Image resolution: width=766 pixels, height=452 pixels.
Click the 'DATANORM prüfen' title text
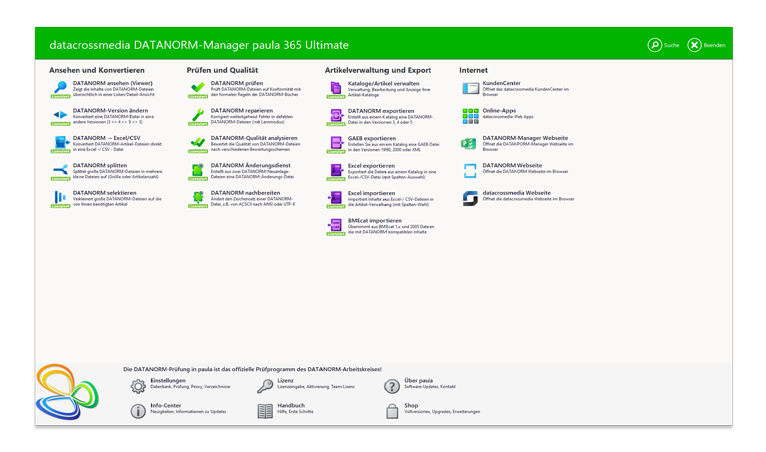click(x=237, y=83)
